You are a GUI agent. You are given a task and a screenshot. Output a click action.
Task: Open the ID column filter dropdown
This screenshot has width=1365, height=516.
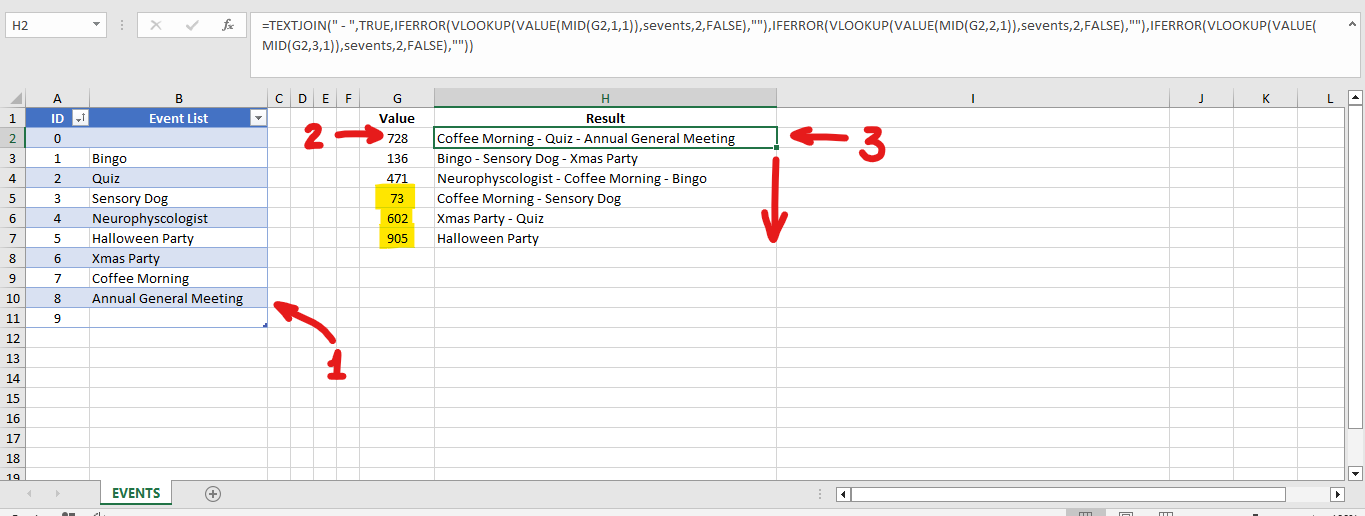tap(81, 118)
